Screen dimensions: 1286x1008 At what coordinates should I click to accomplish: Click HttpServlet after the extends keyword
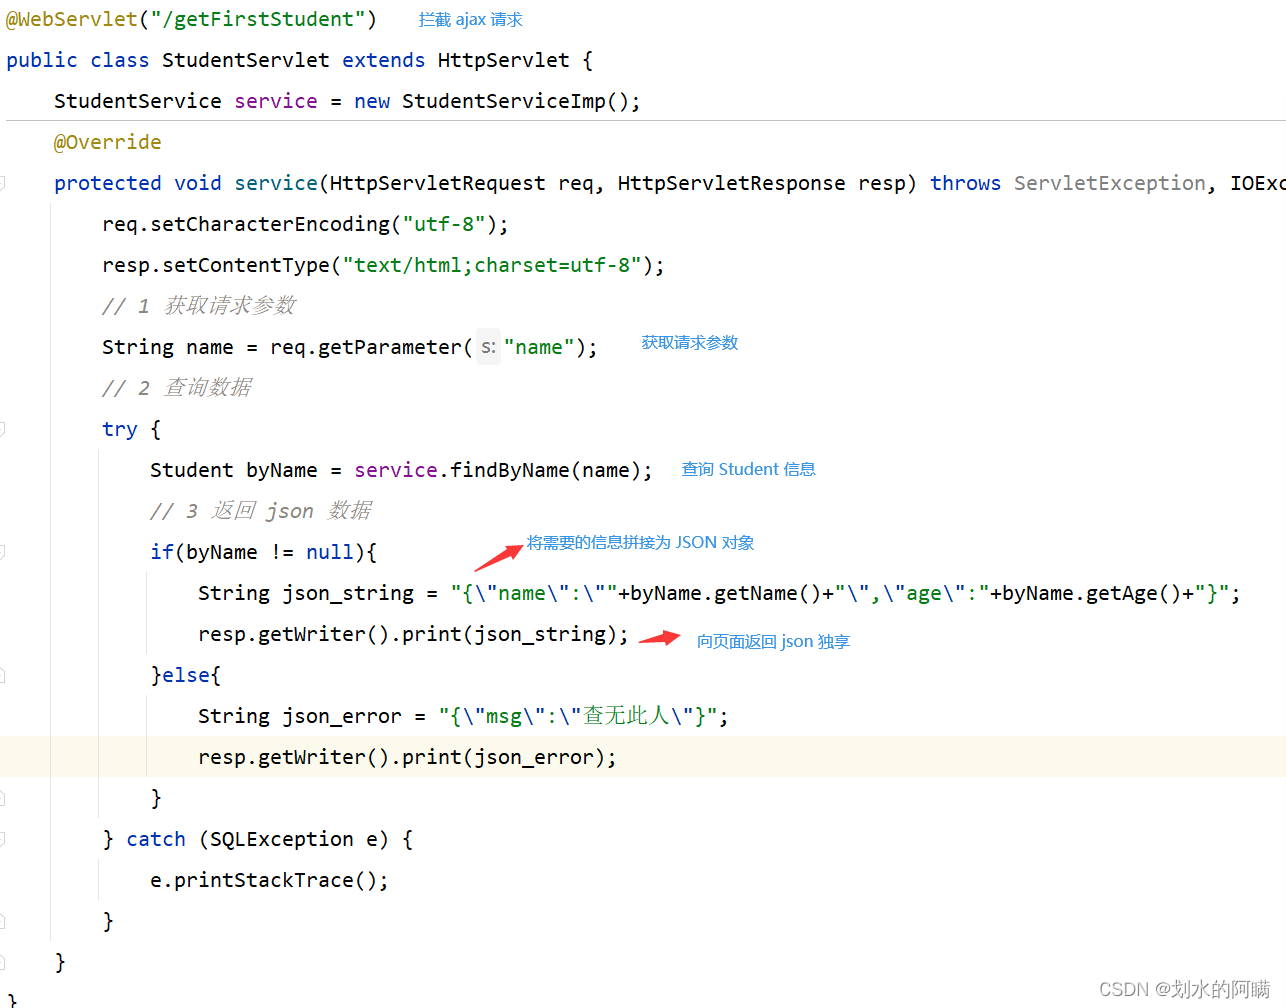point(504,60)
